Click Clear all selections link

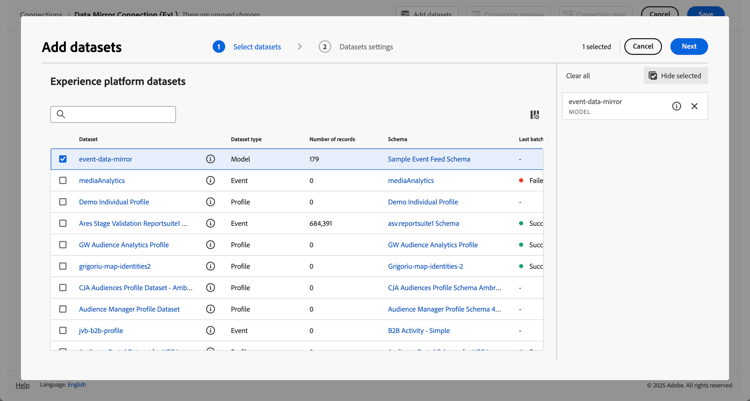(x=578, y=76)
